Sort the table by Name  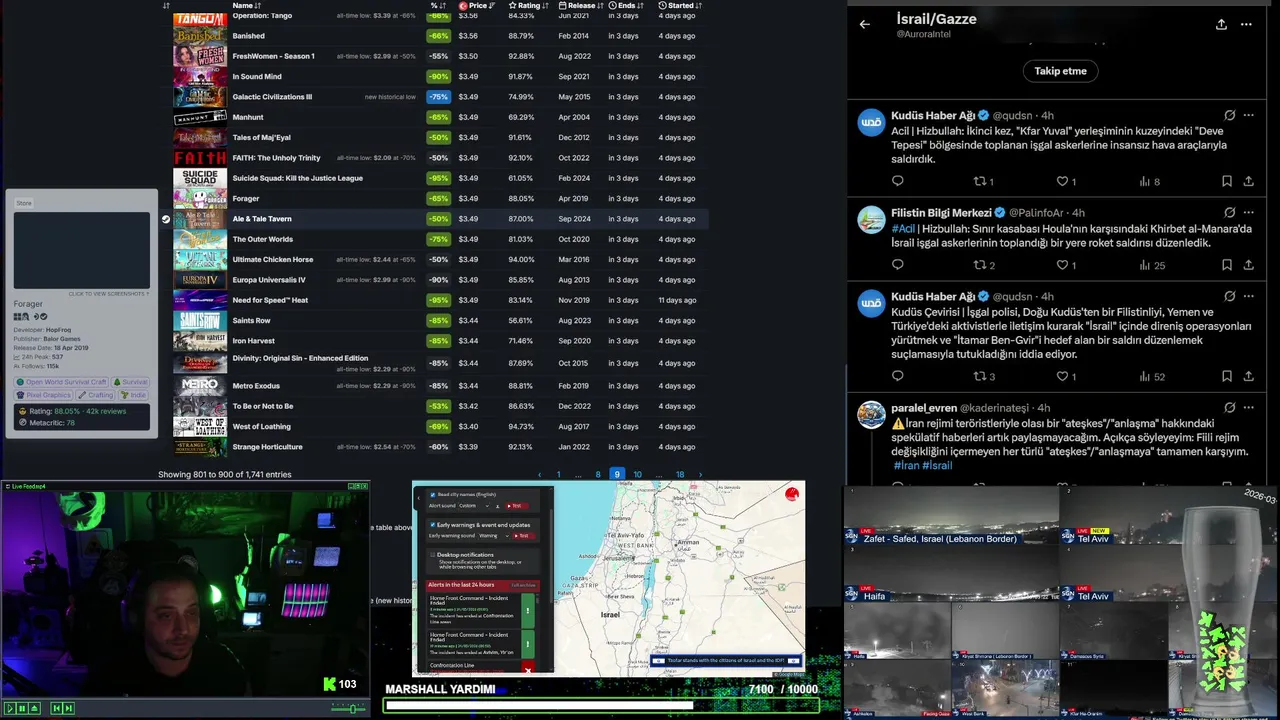(246, 5)
